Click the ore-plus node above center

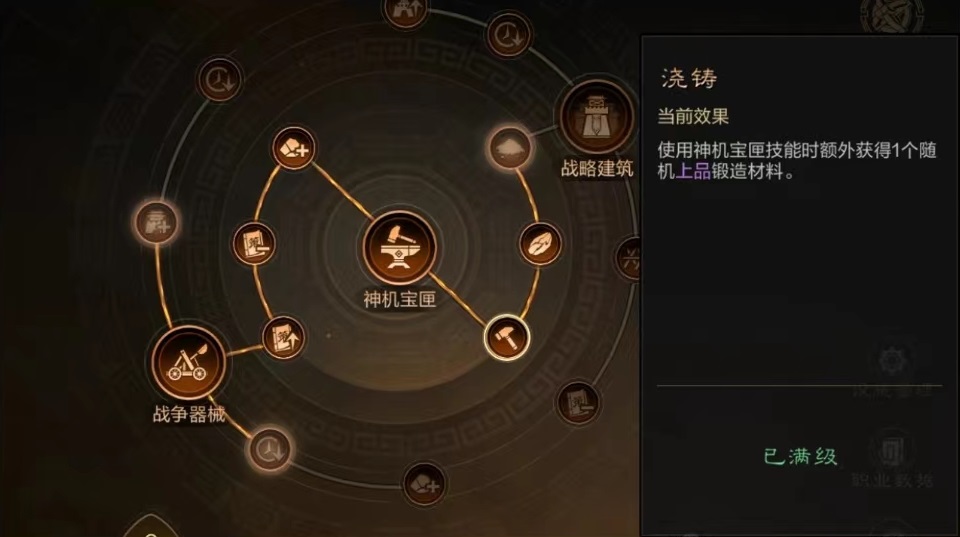coord(294,148)
